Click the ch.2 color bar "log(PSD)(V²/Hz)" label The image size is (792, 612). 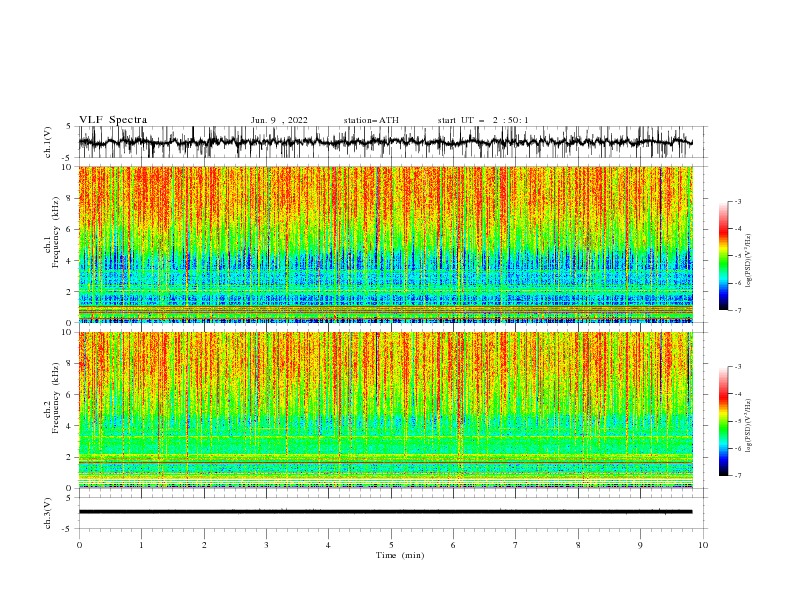click(748, 426)
